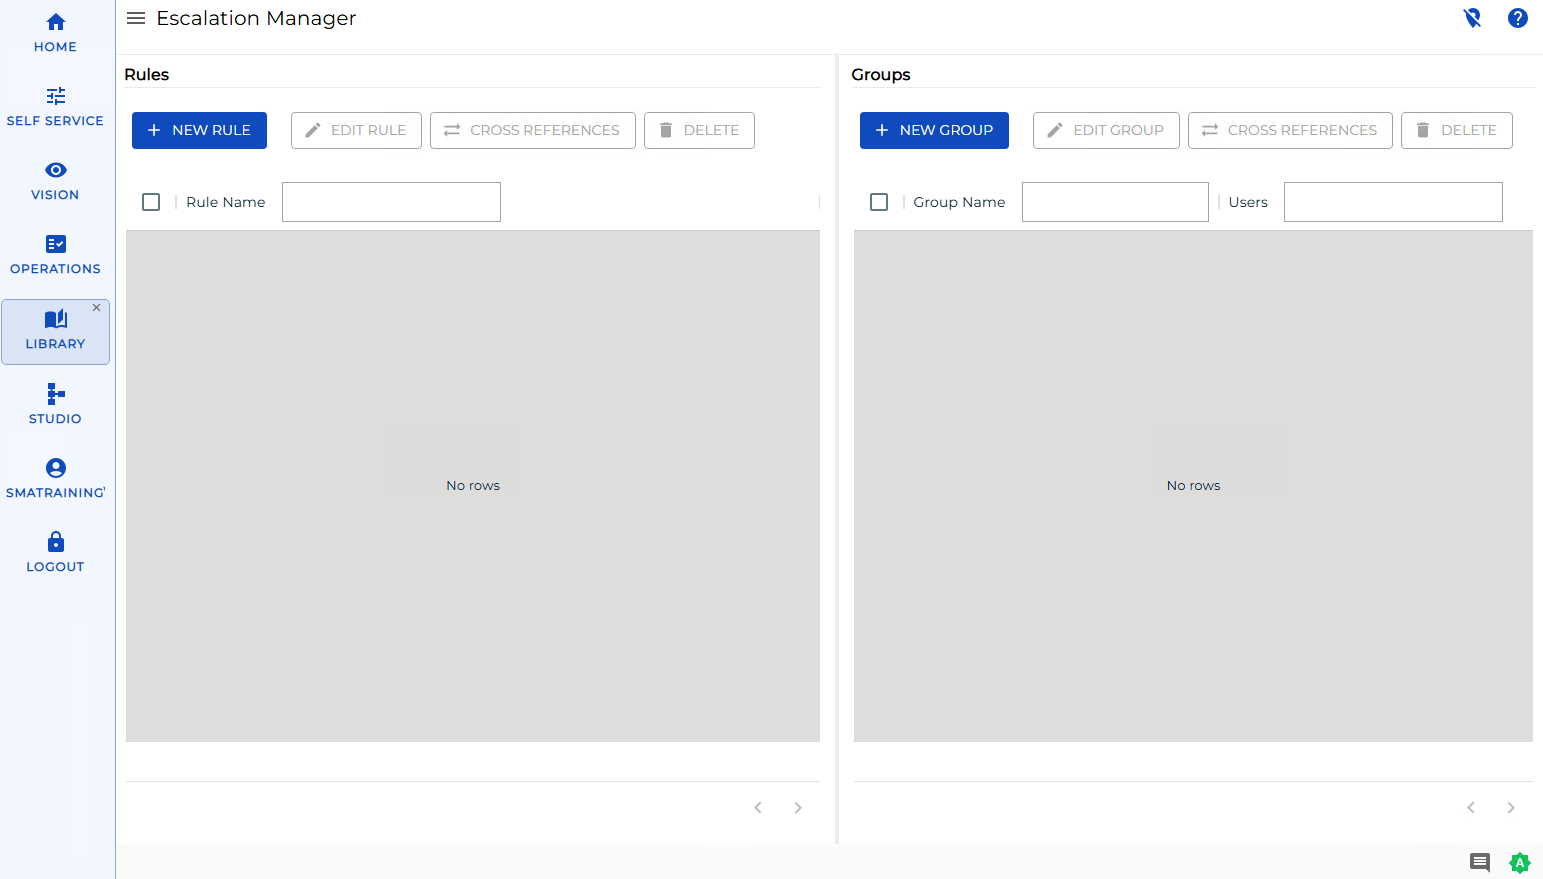
Task: Open the SMATRAINING user profile
Action: pos(55,479)
